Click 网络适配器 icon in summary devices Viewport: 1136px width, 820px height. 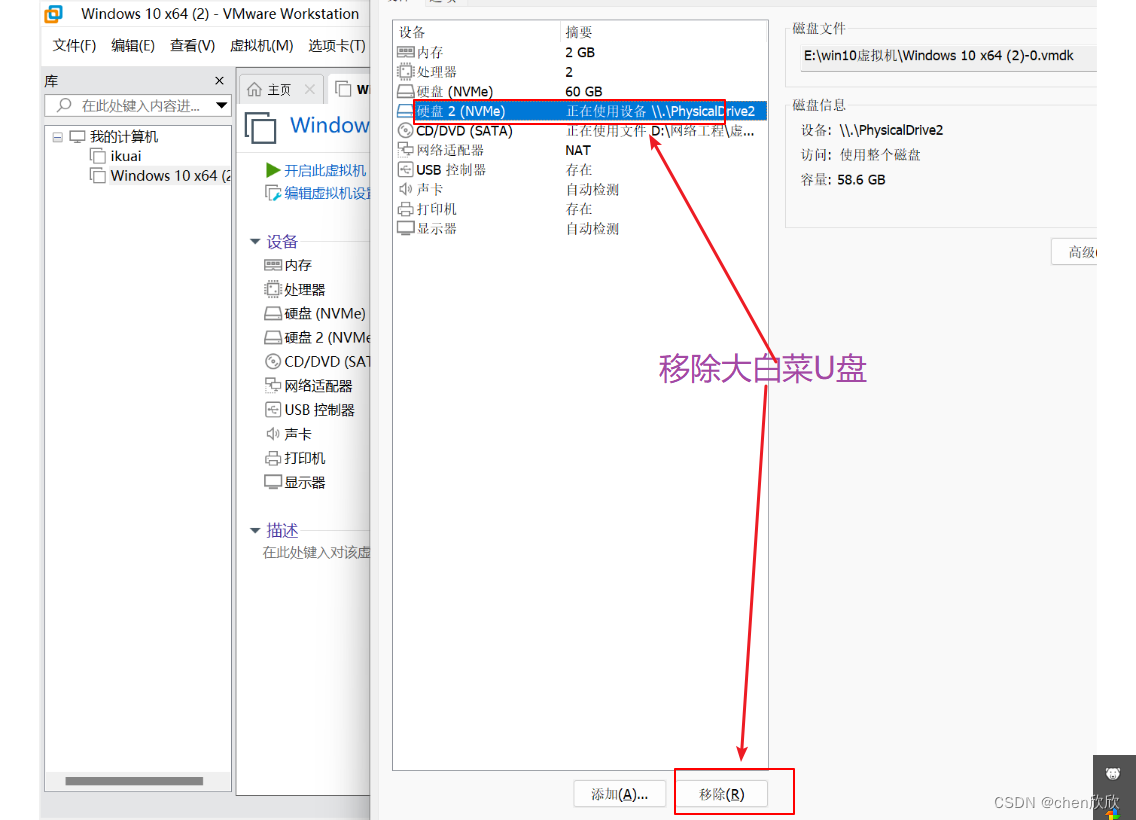(x=273, y=385)
